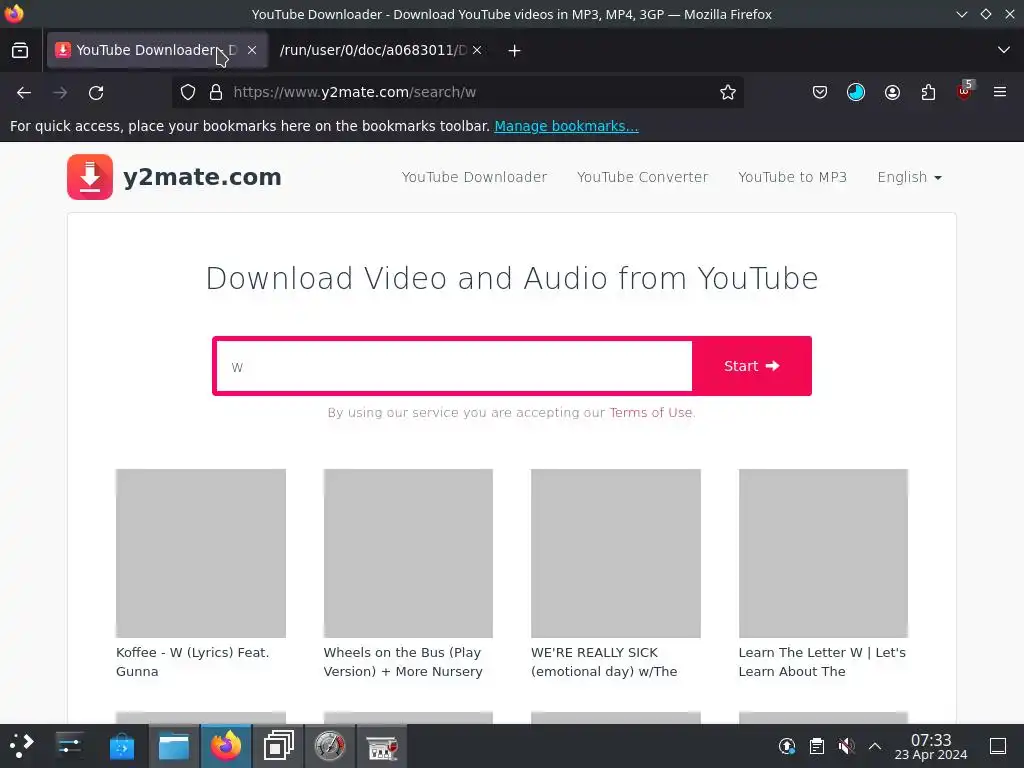Open a new tab with plus button
This screenshot has width=1024, height=768.
(514, 50)
